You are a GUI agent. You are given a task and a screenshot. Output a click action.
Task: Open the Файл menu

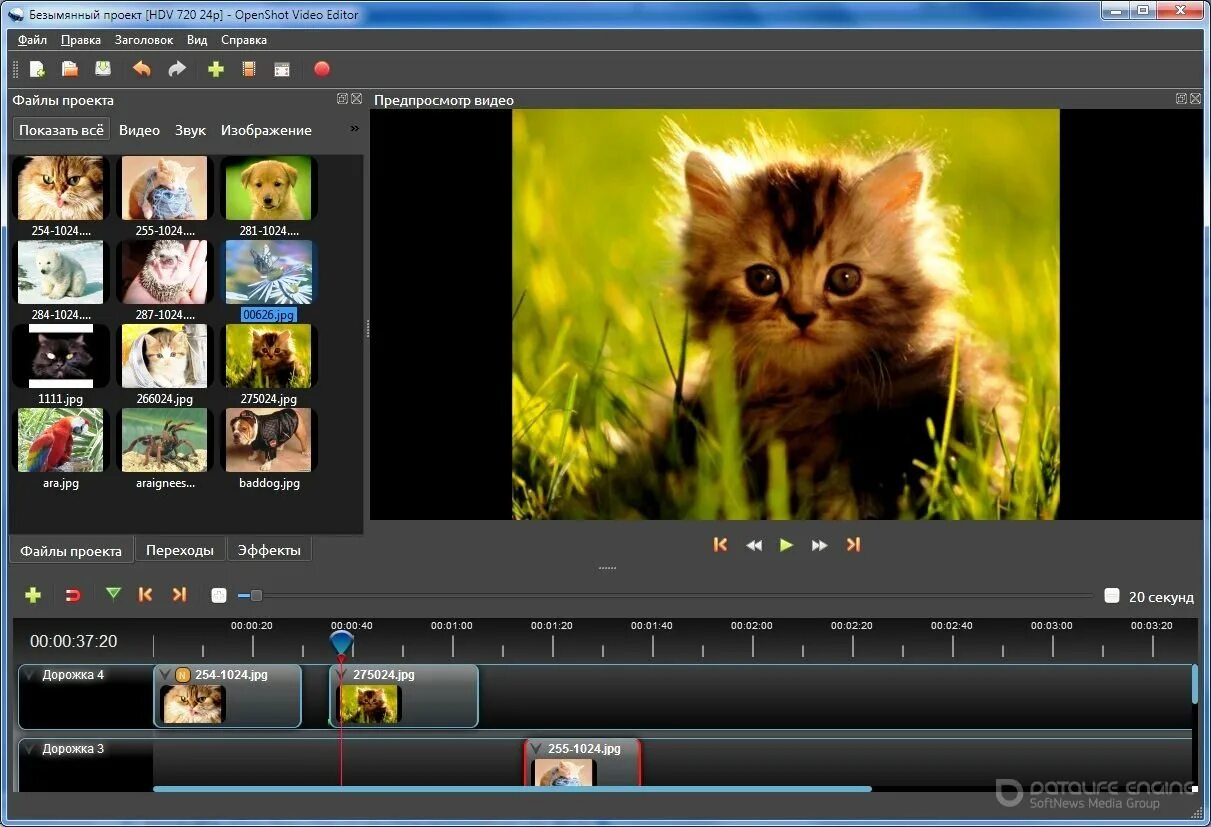click(32, 40)
